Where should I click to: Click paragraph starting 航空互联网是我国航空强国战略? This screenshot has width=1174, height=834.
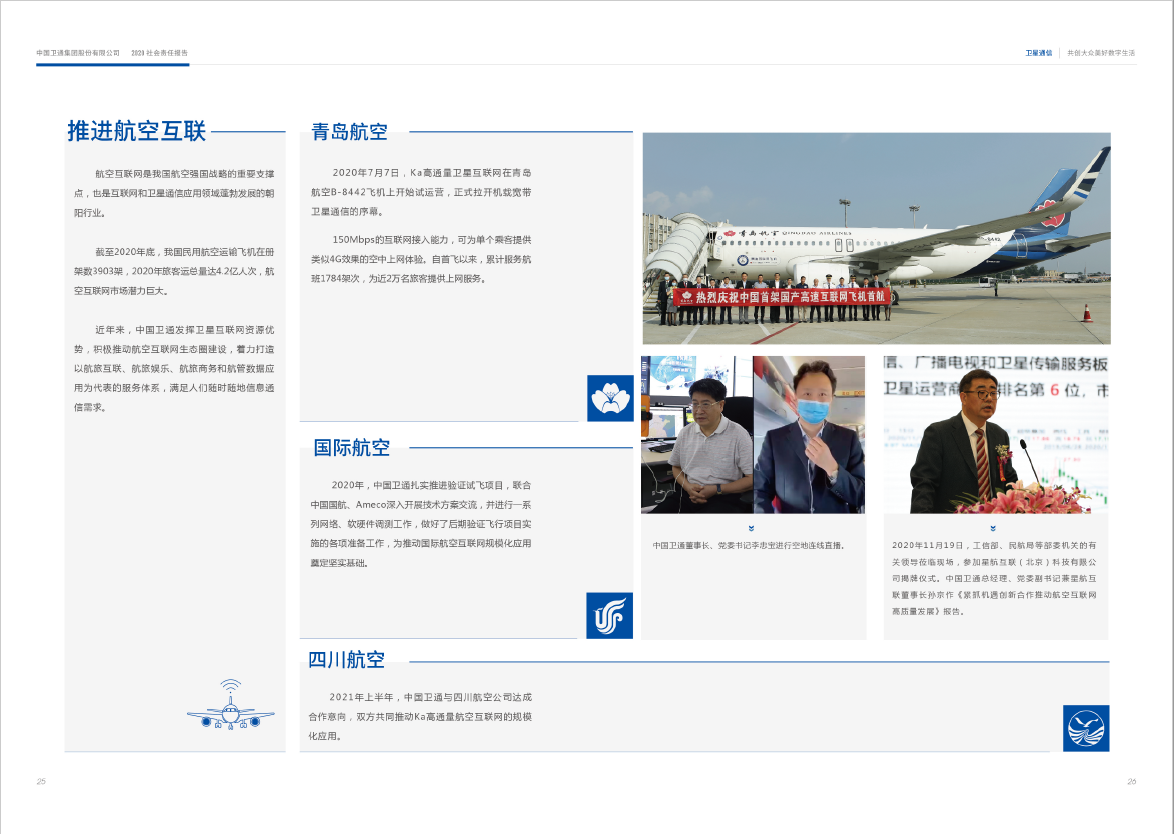tap(174, 193)
